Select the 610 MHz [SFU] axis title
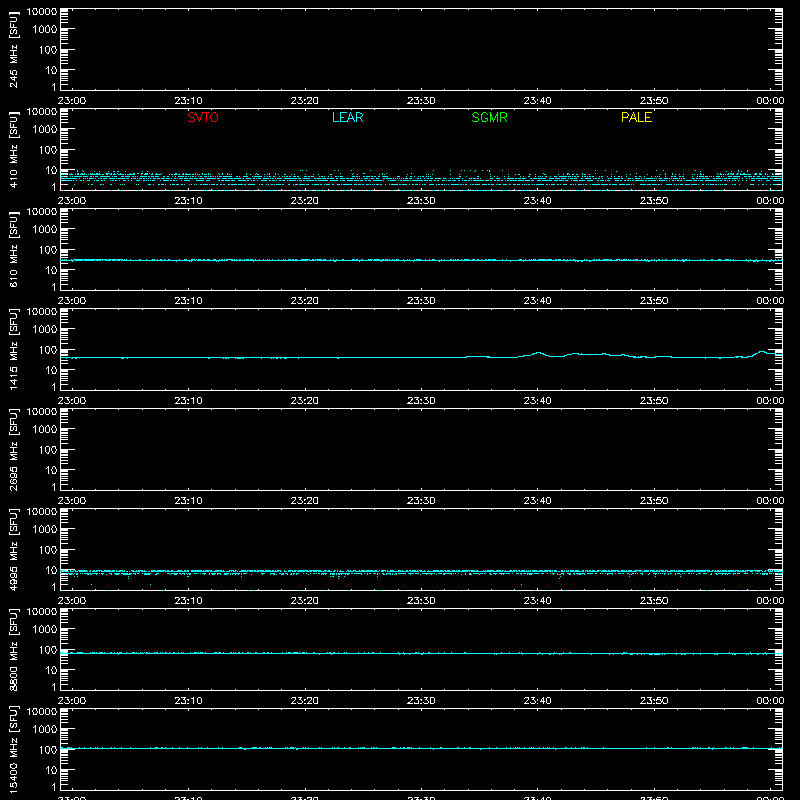This screenshot has width=800, height=800. click(13, 249)
